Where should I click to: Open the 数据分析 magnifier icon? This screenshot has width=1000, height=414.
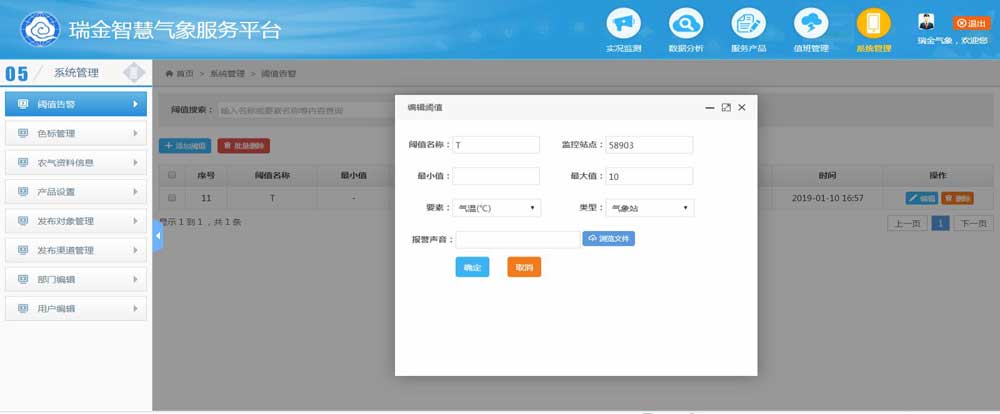686,23
